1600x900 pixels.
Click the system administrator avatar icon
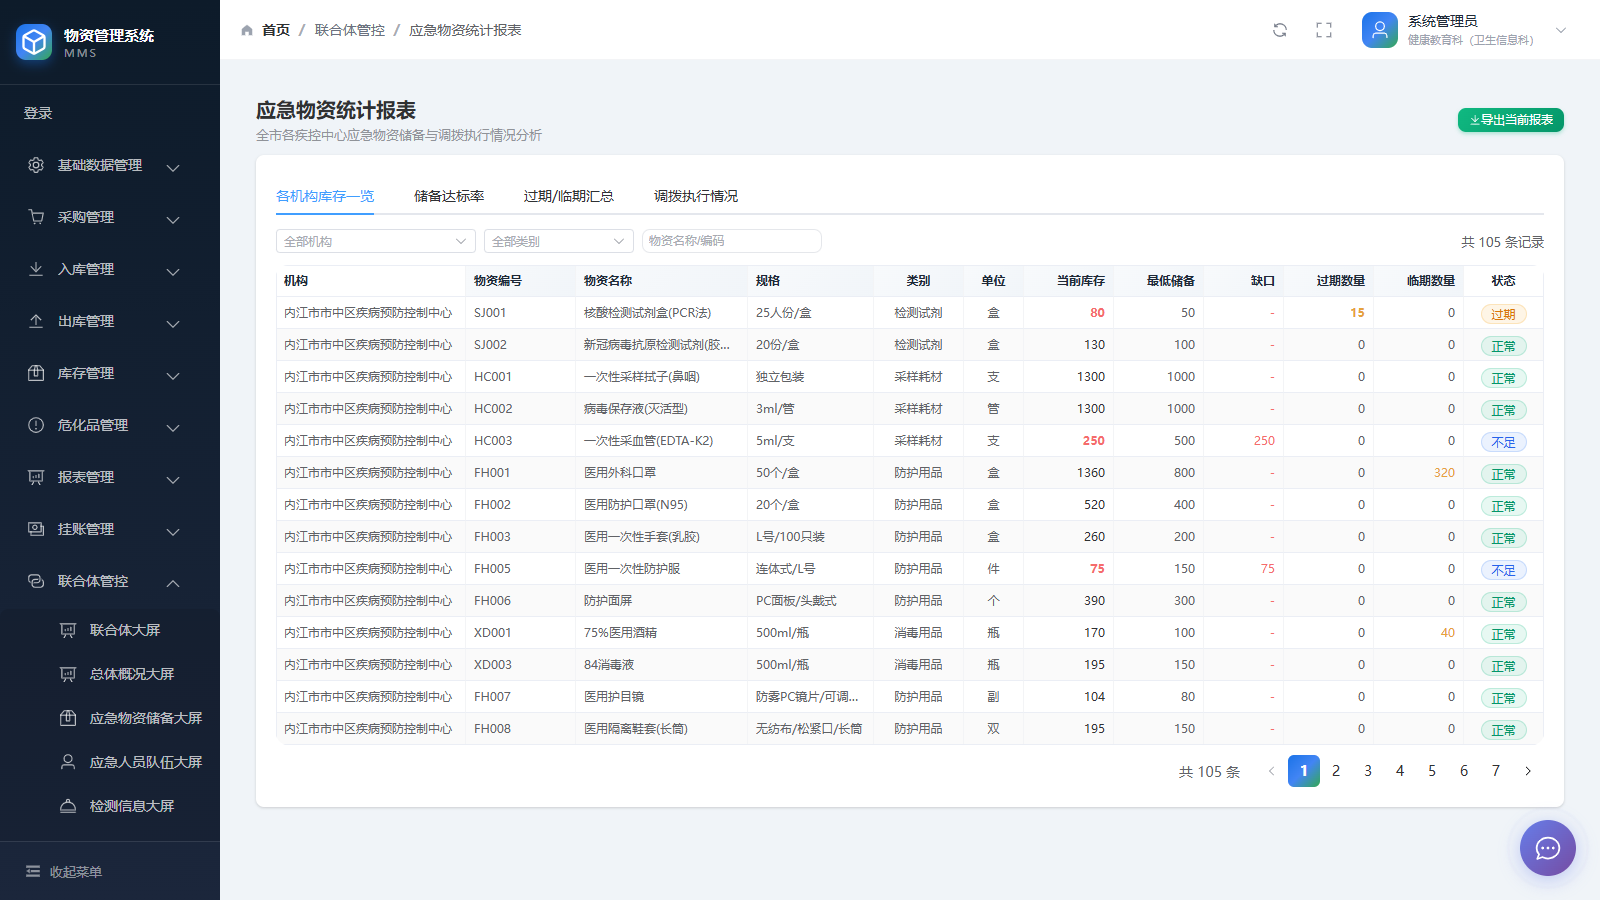[x=1380, y=30]
